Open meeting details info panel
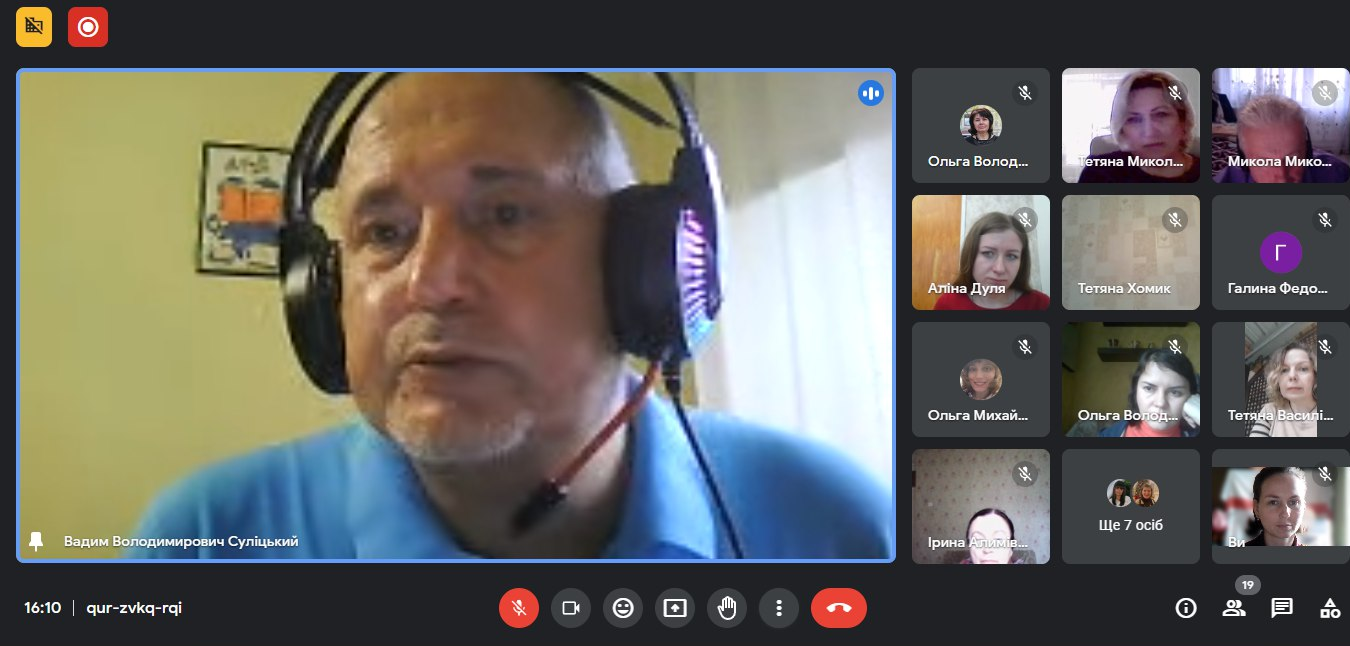This screenshot has height=646, width=1350. (1186, 608)
